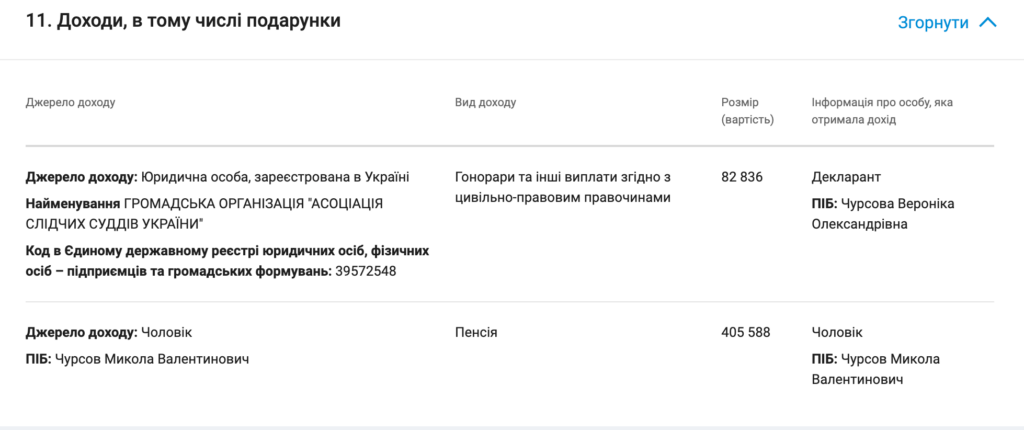The height and width of the screenshot is (430, 1024).
Task: Click the amount 82 836
Action: click(742, 177)
